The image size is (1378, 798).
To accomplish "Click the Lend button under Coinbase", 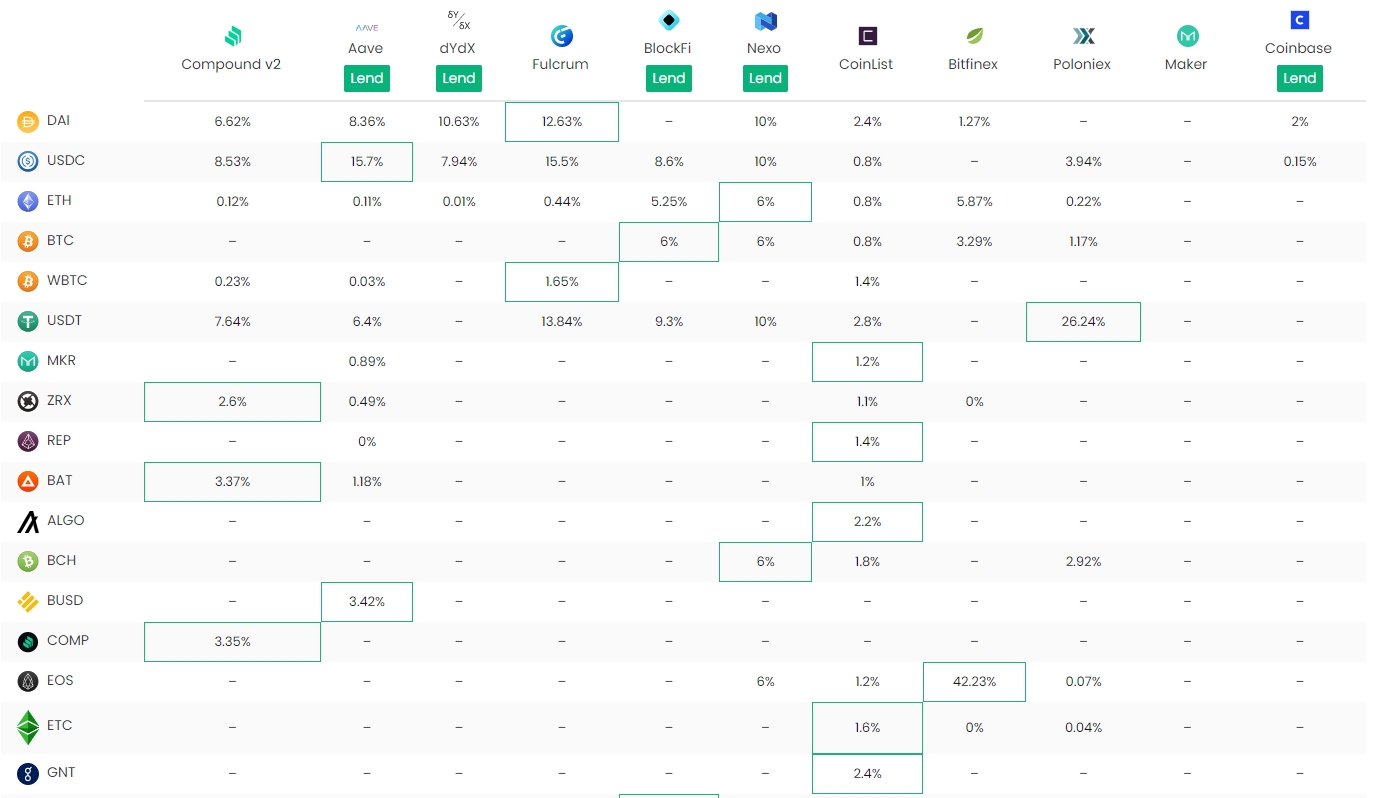I will point(1299,78).
